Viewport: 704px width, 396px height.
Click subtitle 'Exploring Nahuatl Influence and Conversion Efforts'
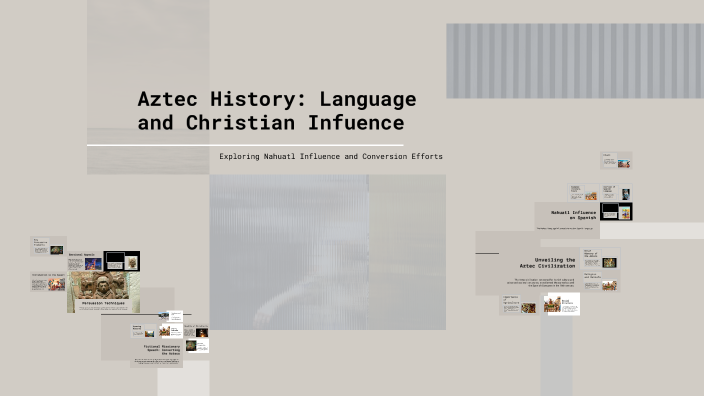tap(331, 156)
